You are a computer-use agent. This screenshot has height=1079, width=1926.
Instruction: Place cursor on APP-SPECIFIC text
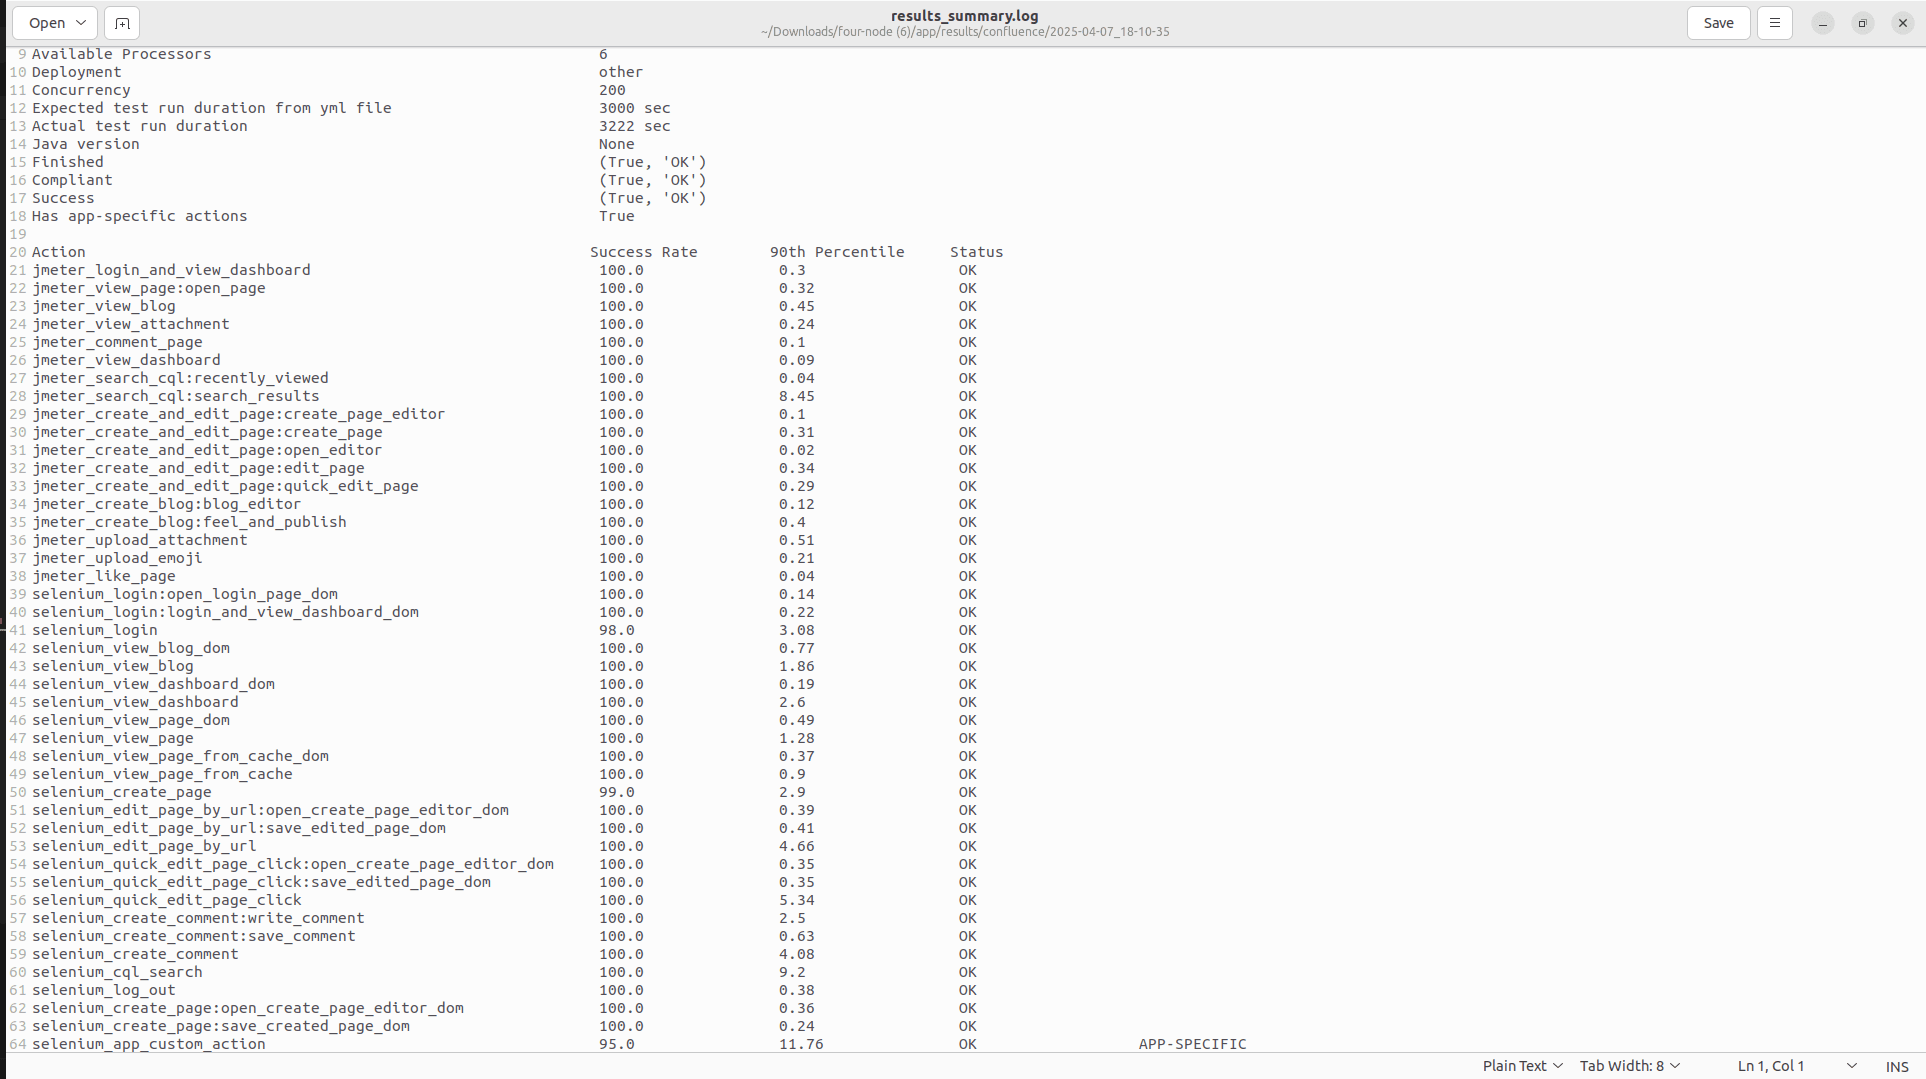[1192, 1044]
